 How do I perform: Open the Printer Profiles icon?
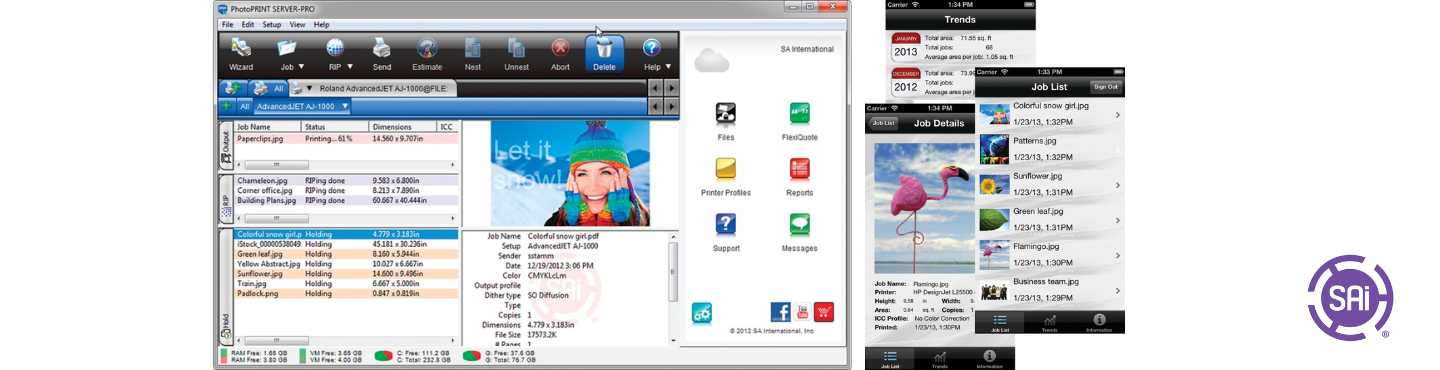[726, 168]
